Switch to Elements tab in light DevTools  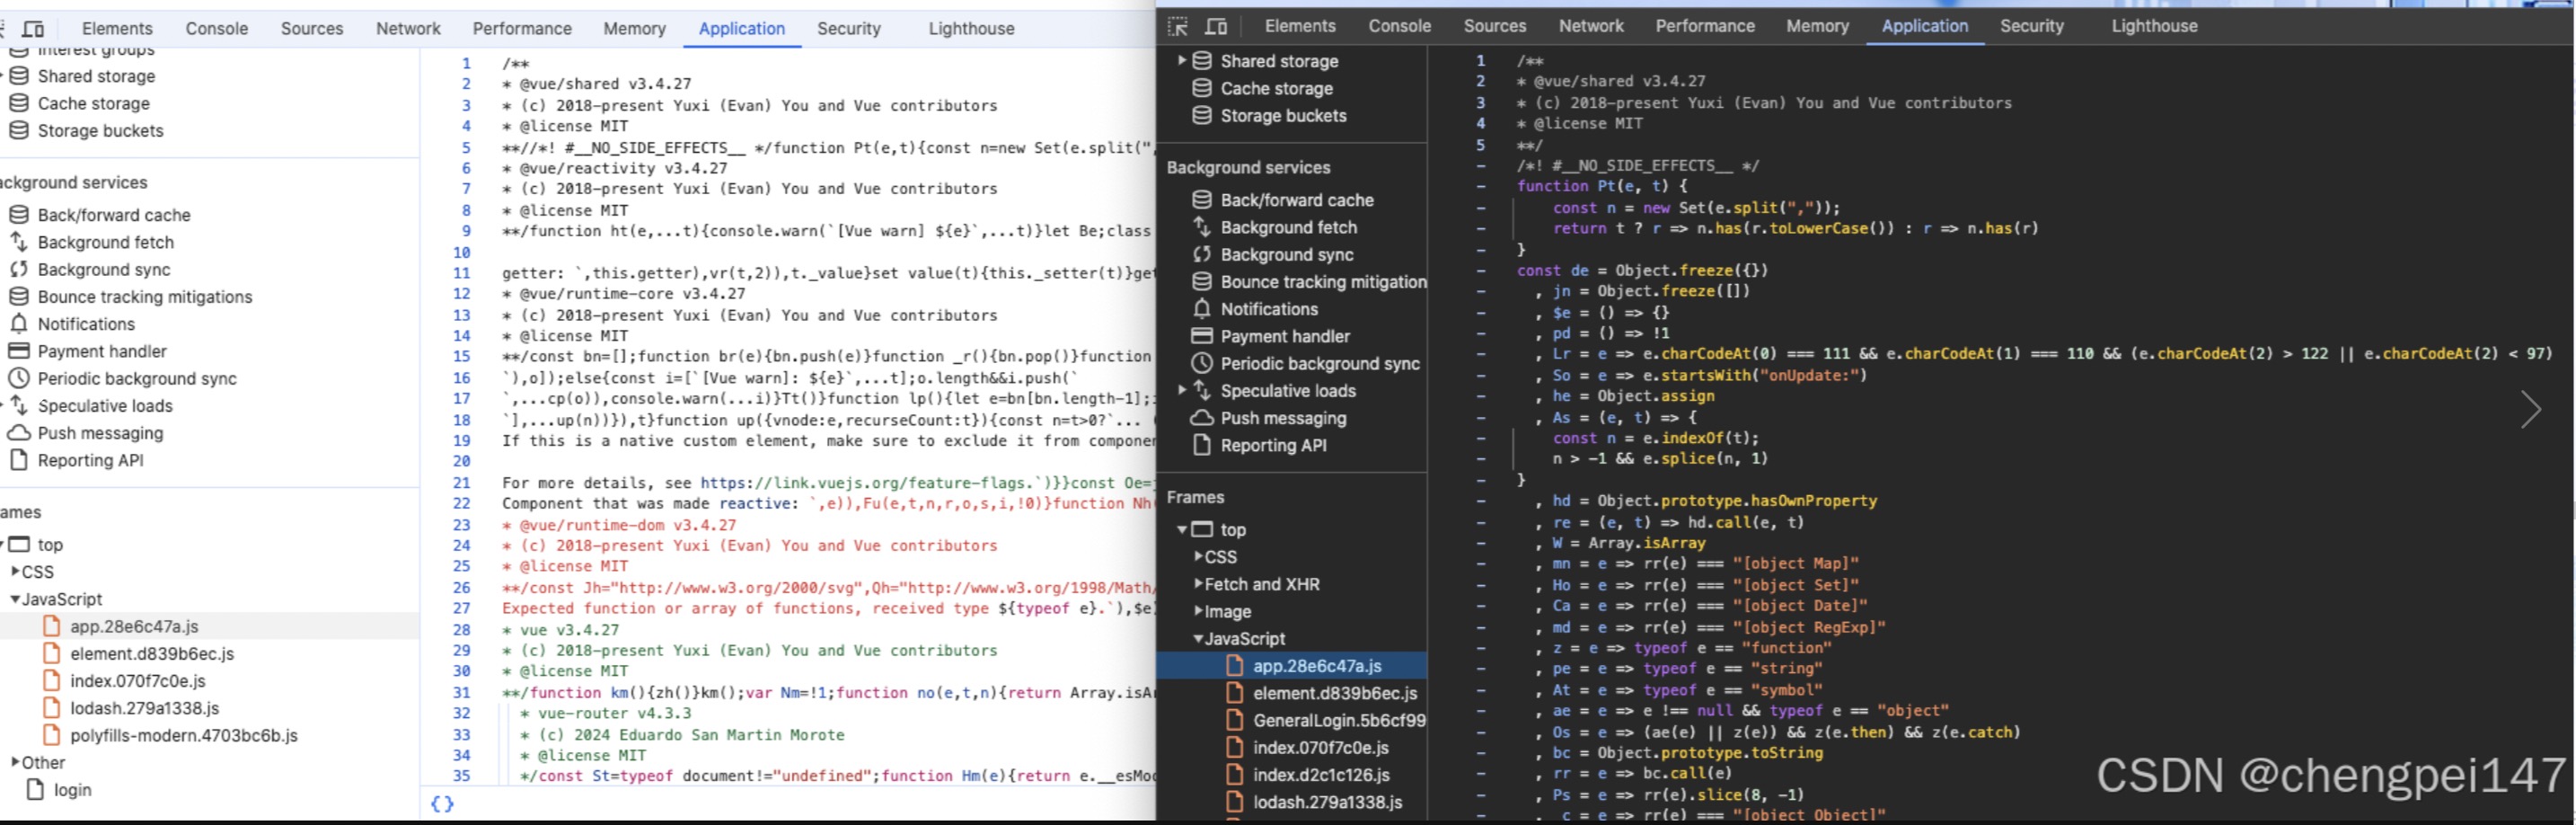117,28
